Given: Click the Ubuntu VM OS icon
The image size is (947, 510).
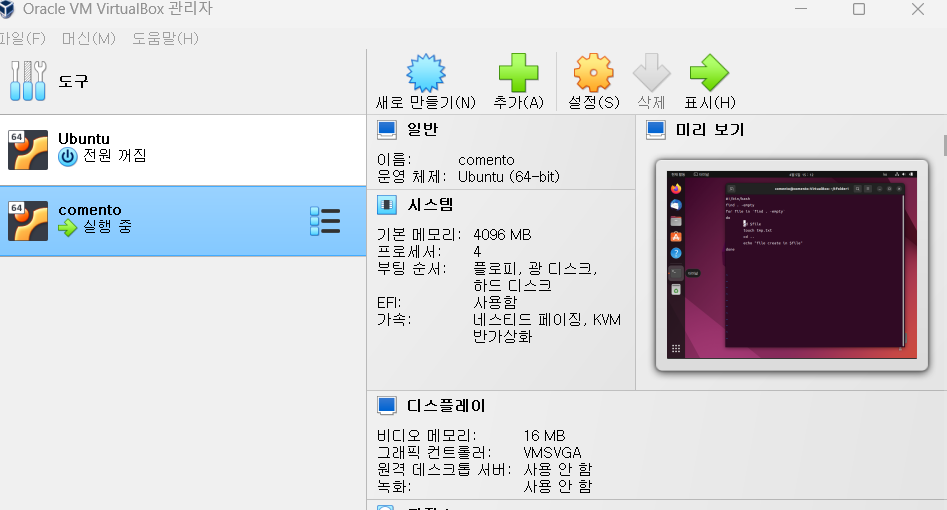Looking at the screenshot, I should 28,150.
